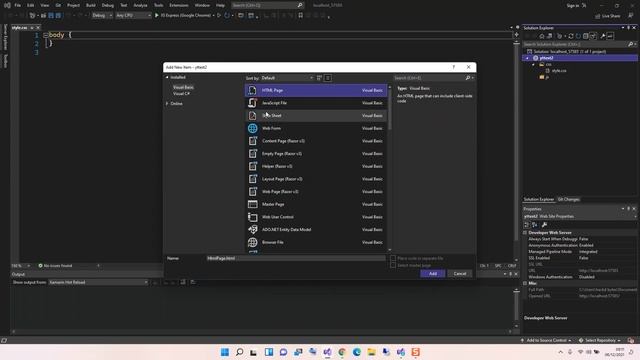Click the Save All toolbar icon
Viewport: 640px width, 360px height.
[x=58, y=15]
